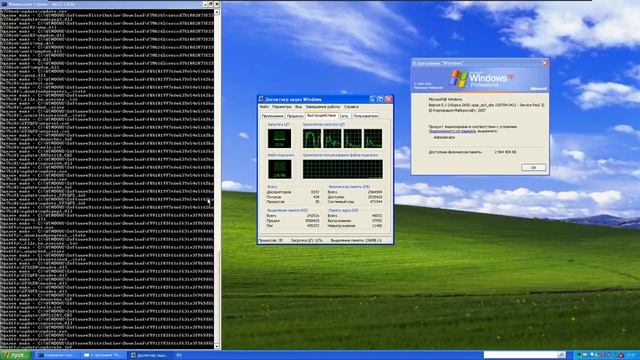Click the Дескрипторов row in Task Manager
The height and width of the screenshot is (360, 640).
tap(293, 192)
